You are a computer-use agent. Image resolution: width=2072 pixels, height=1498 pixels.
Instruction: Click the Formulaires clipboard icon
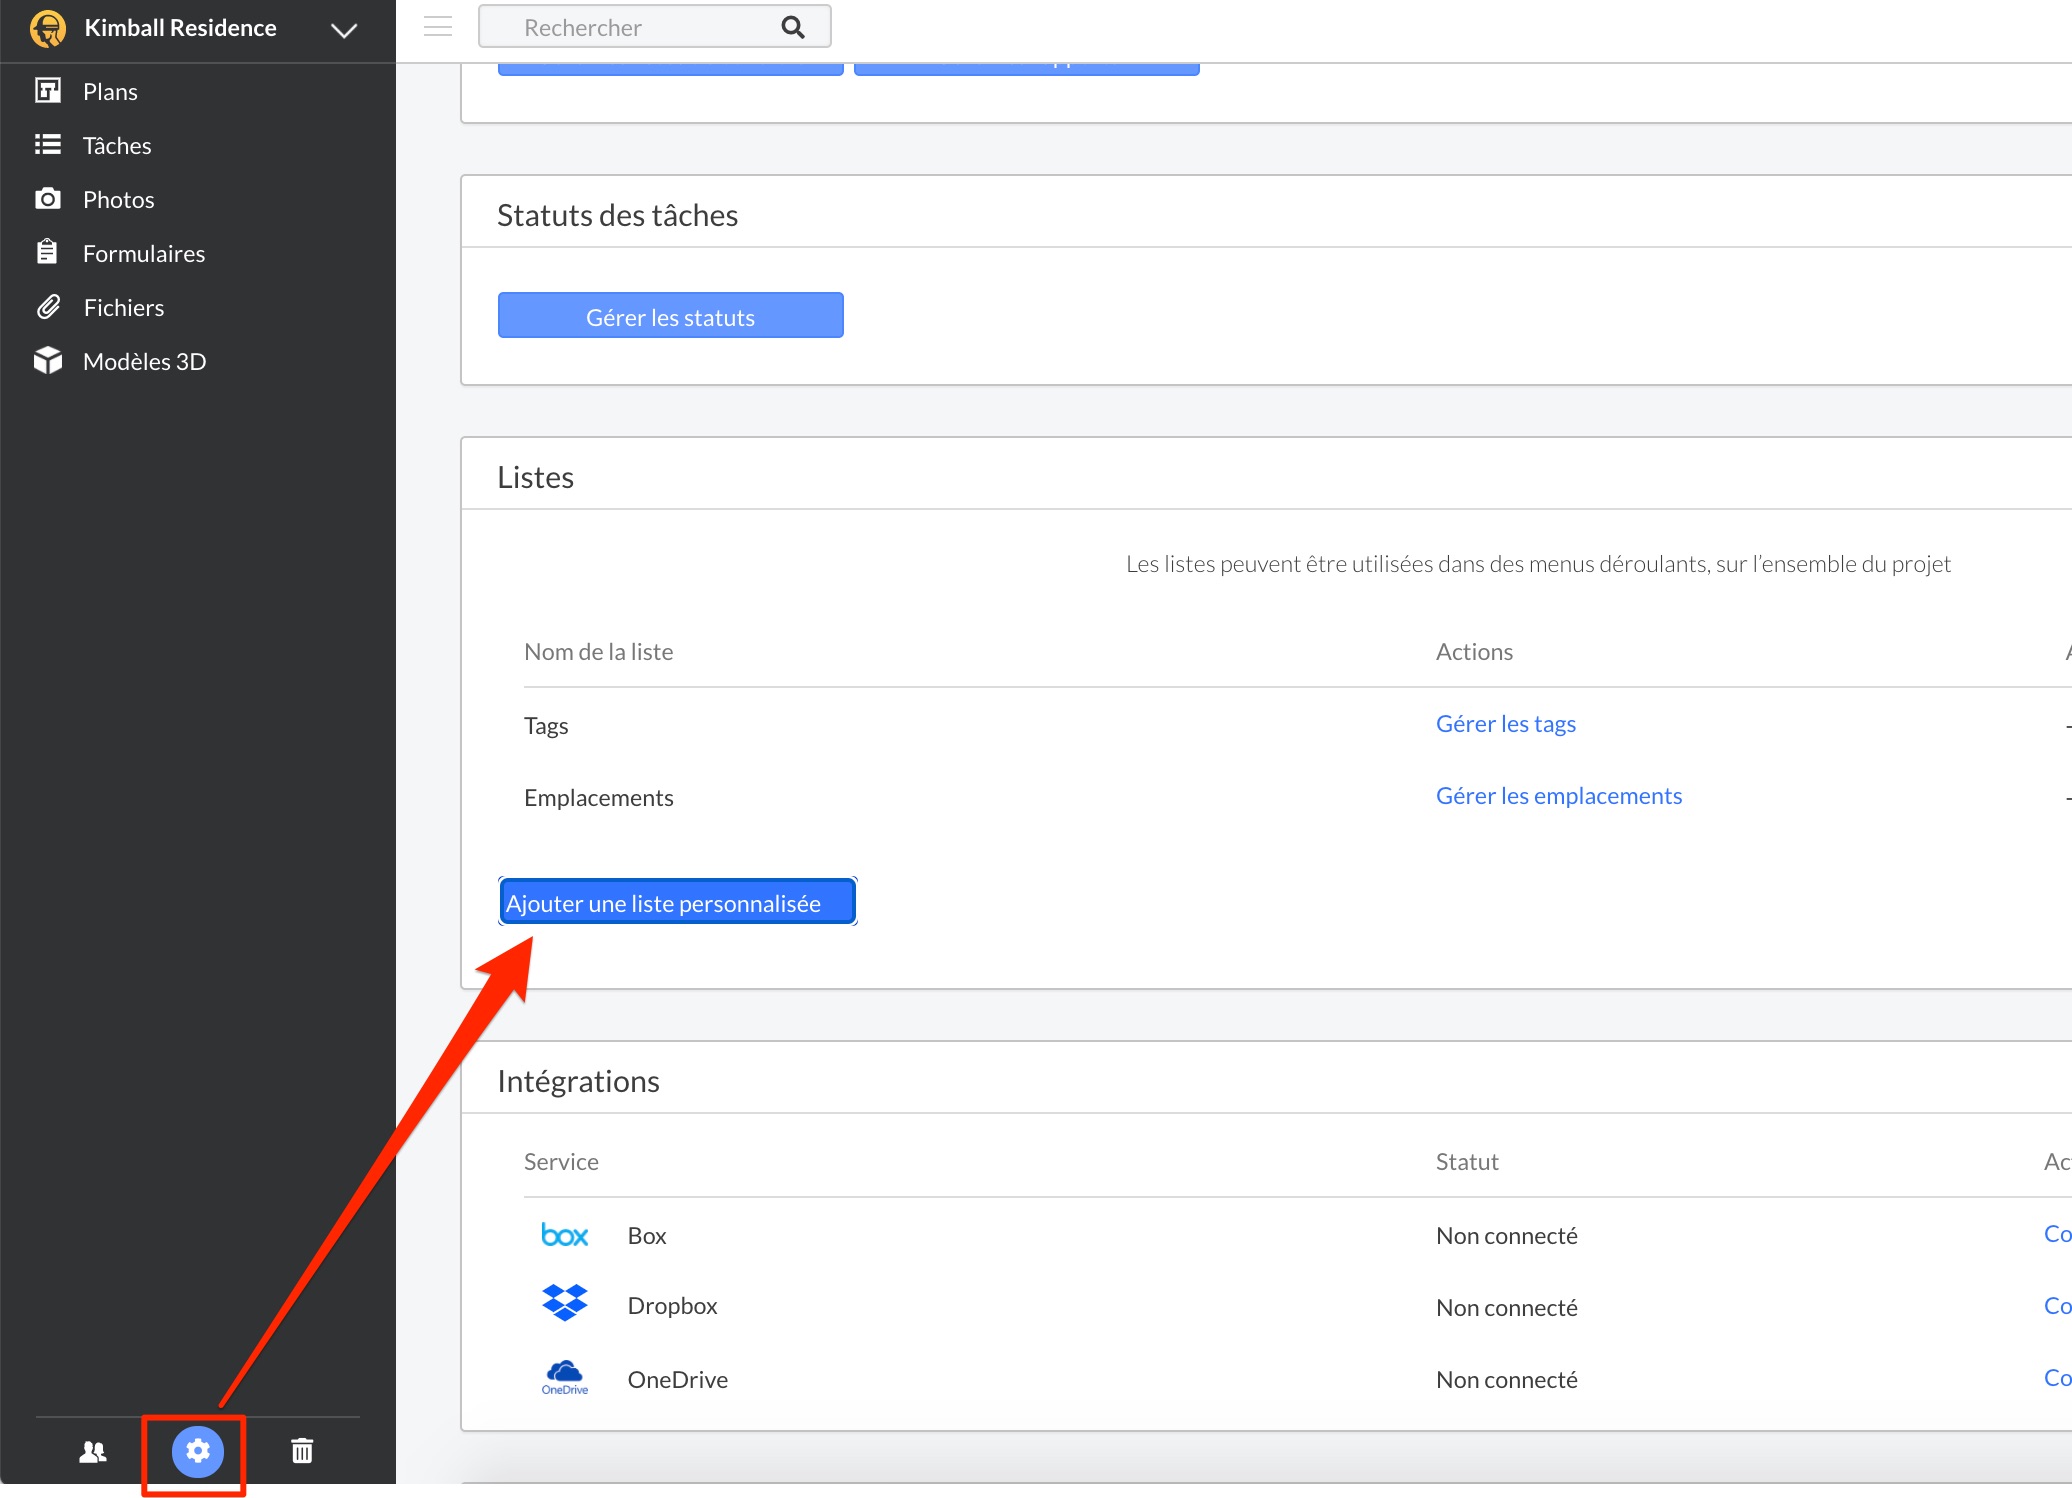tap(47, 252)
